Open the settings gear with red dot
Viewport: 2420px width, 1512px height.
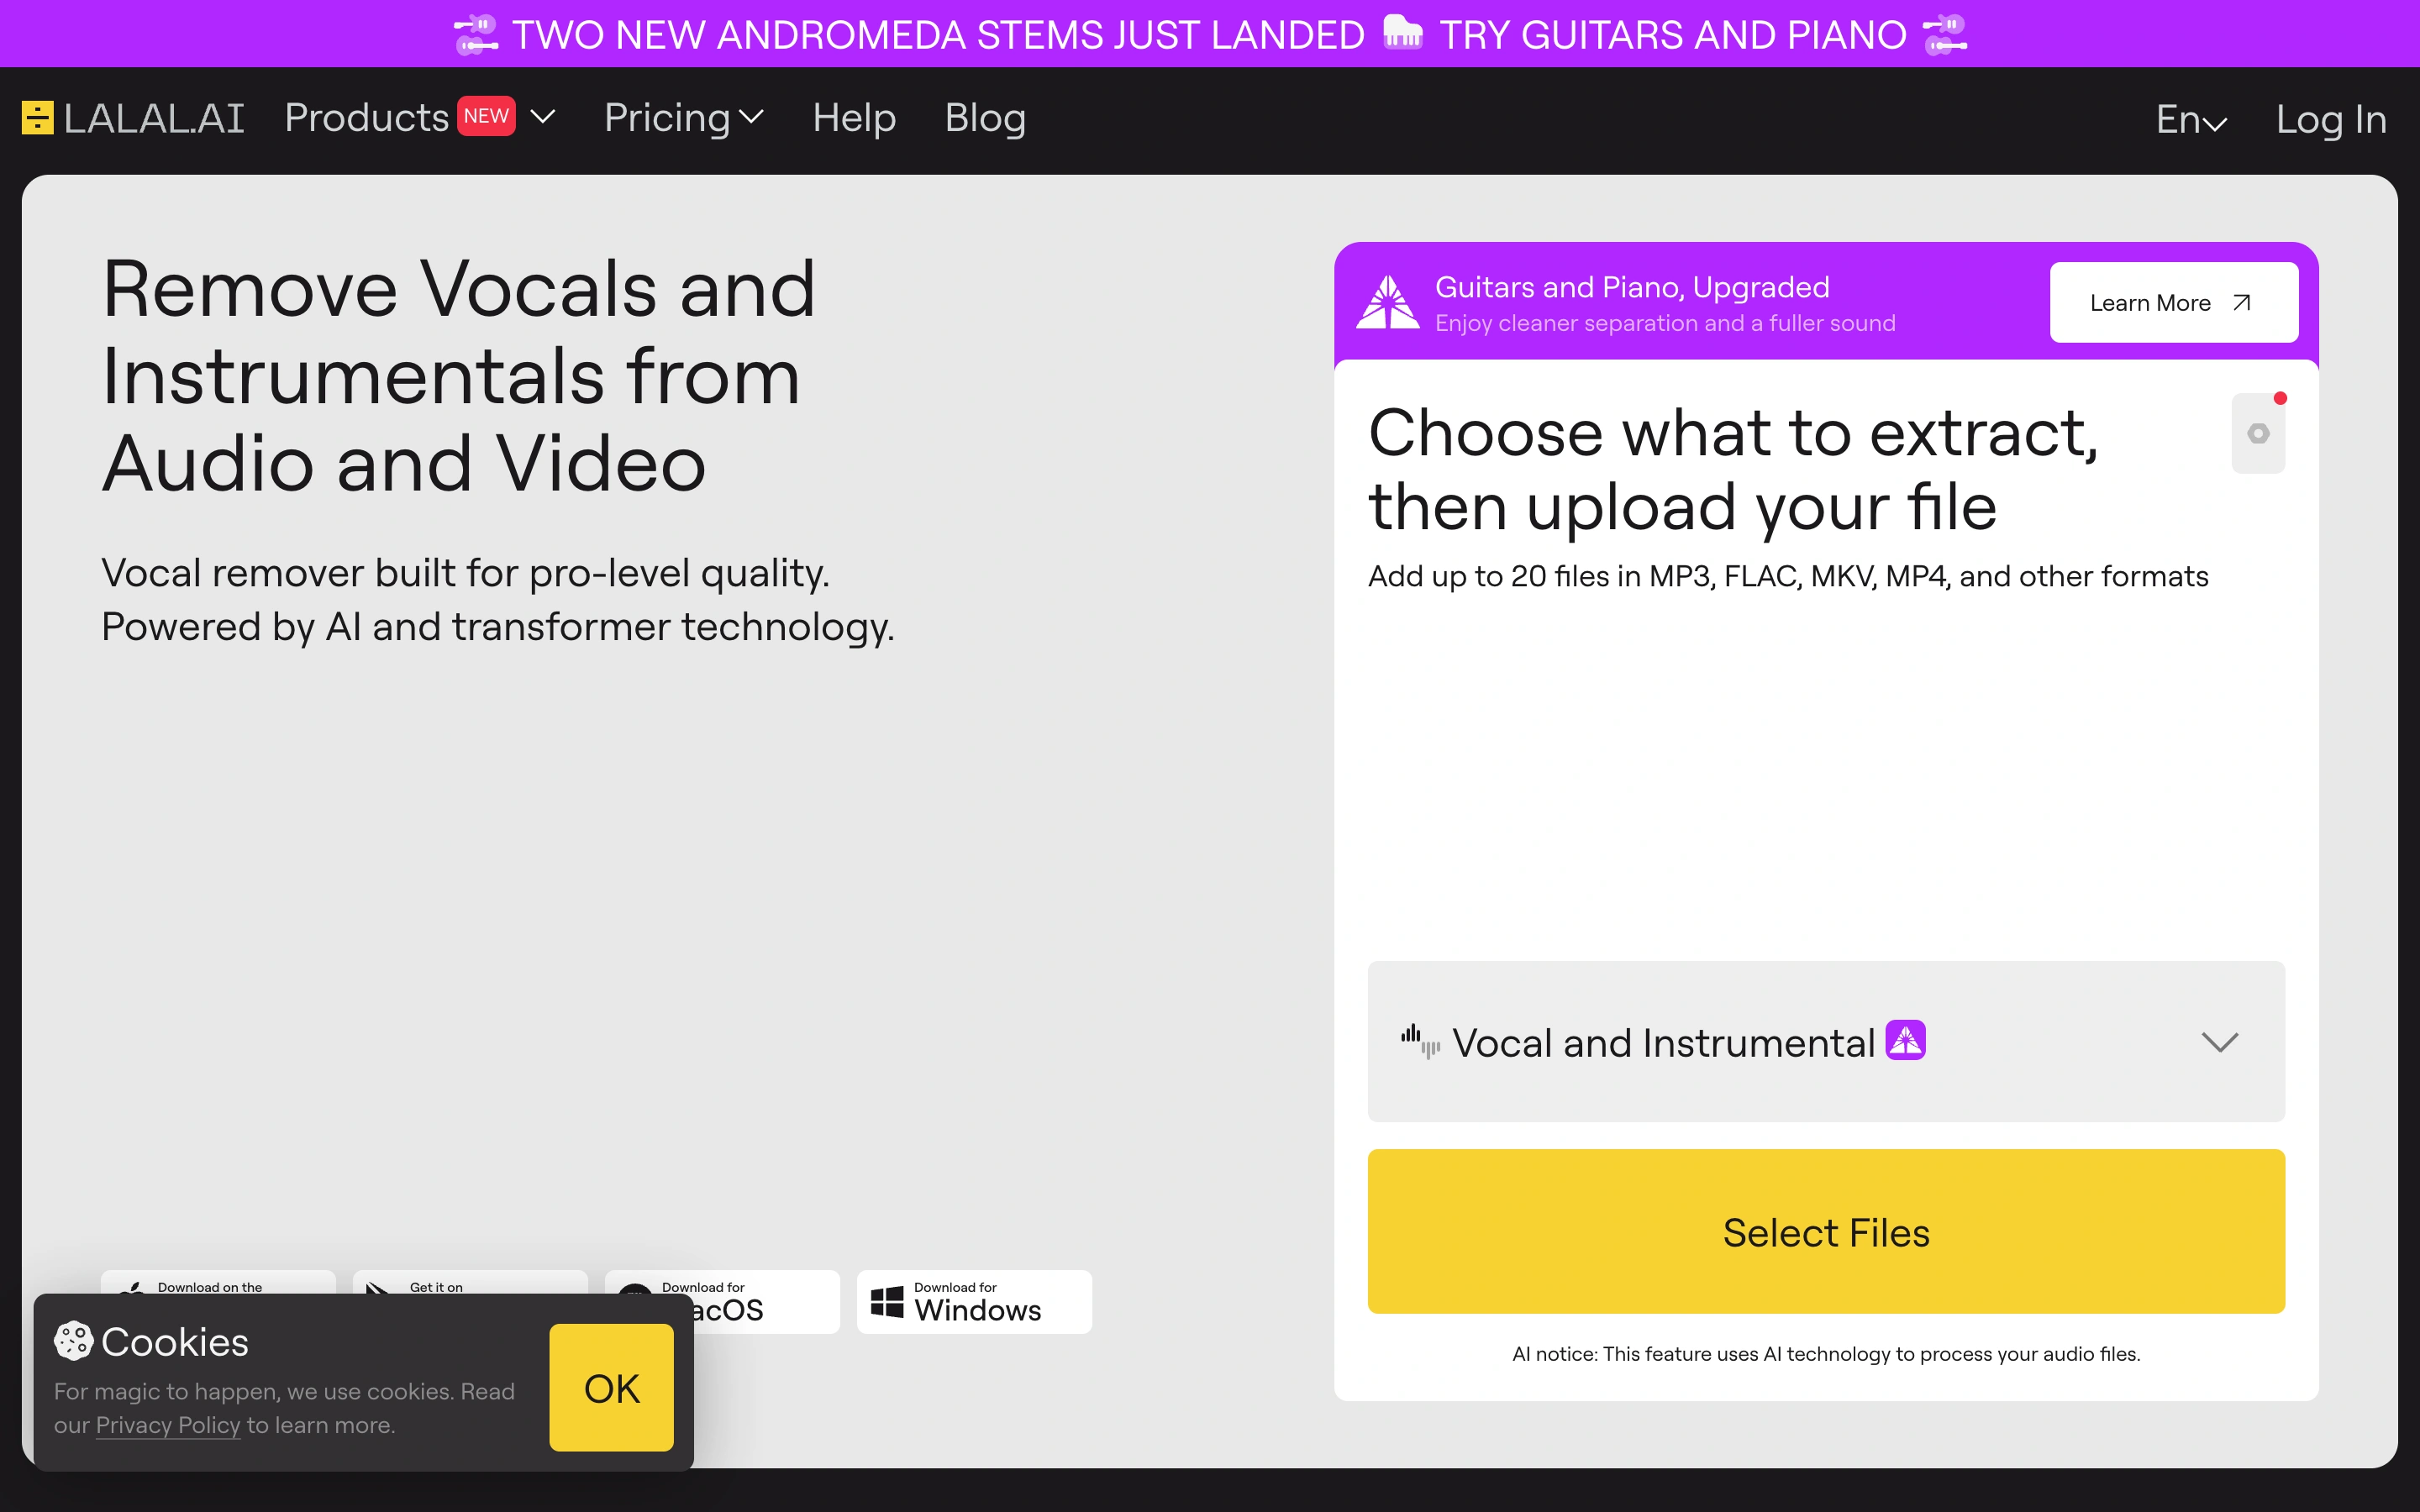2258,433
